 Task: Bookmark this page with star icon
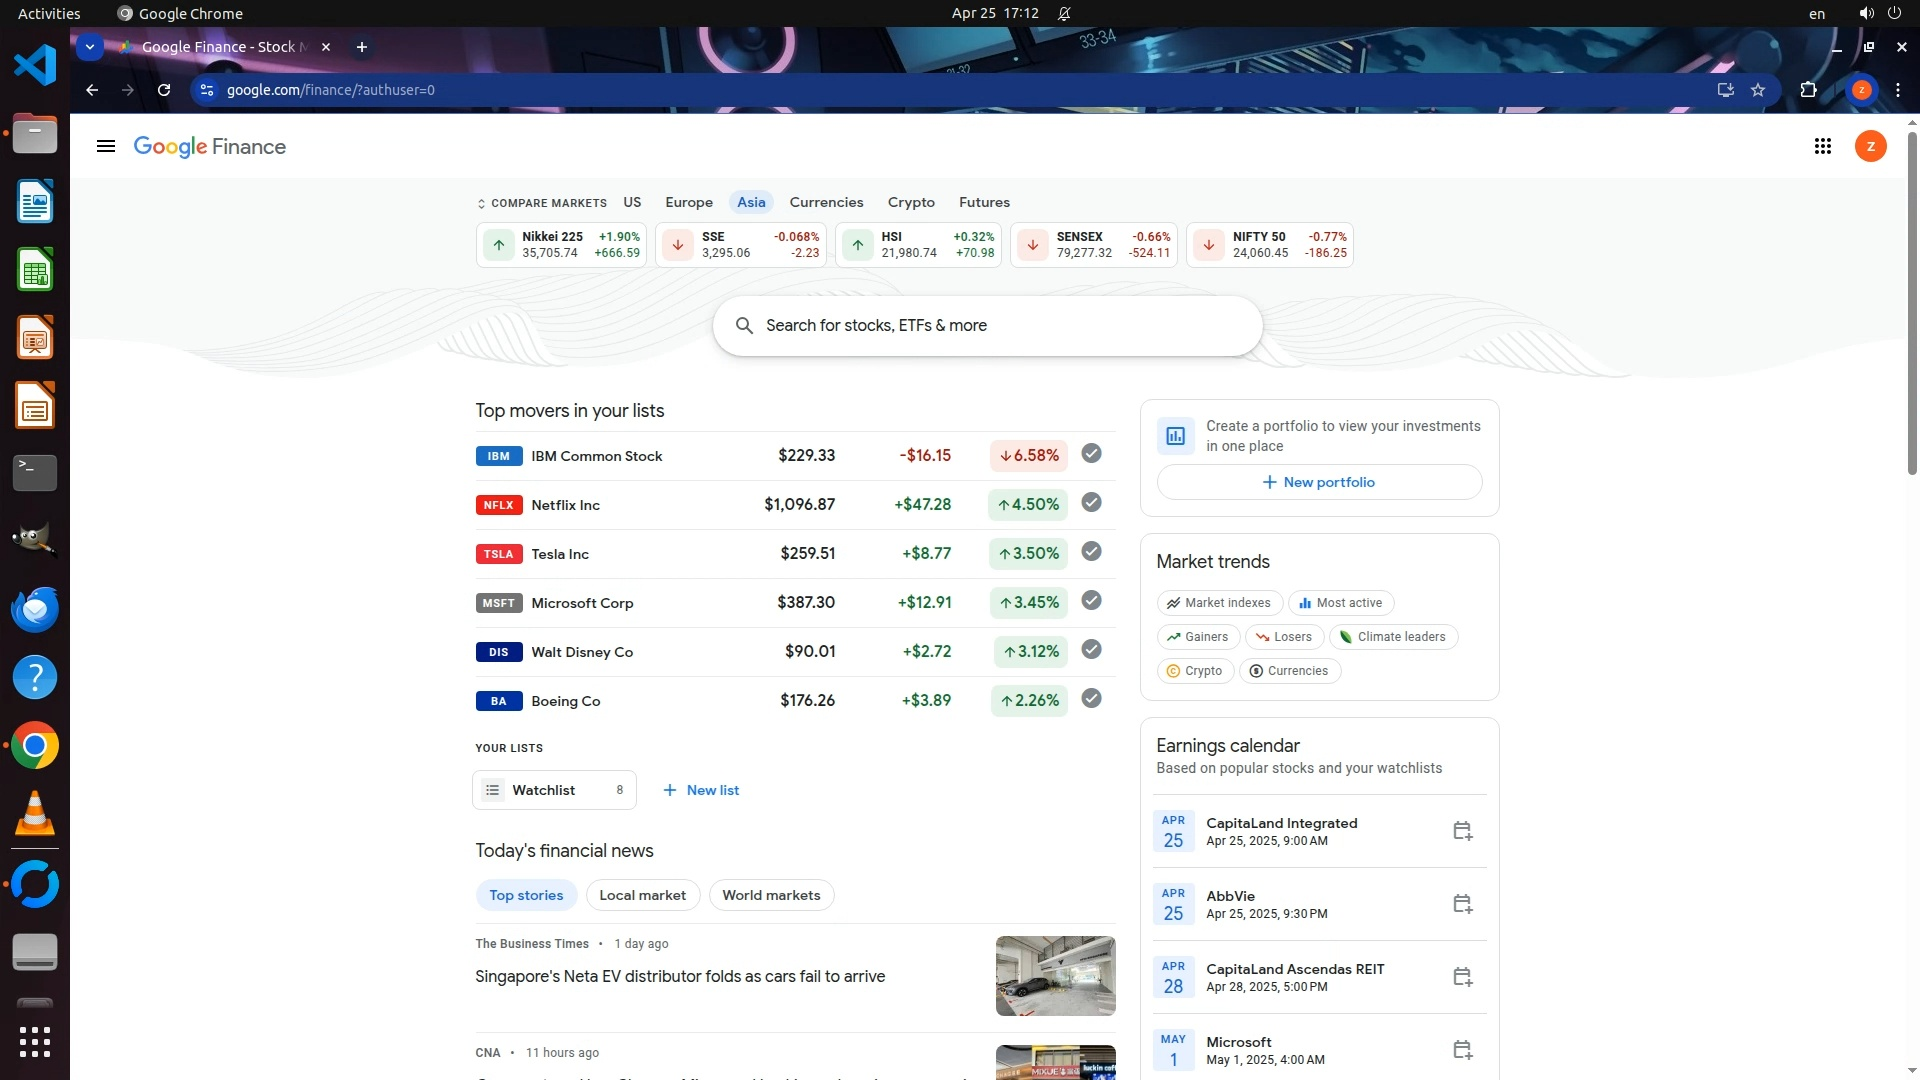[x=1758, y=90]
